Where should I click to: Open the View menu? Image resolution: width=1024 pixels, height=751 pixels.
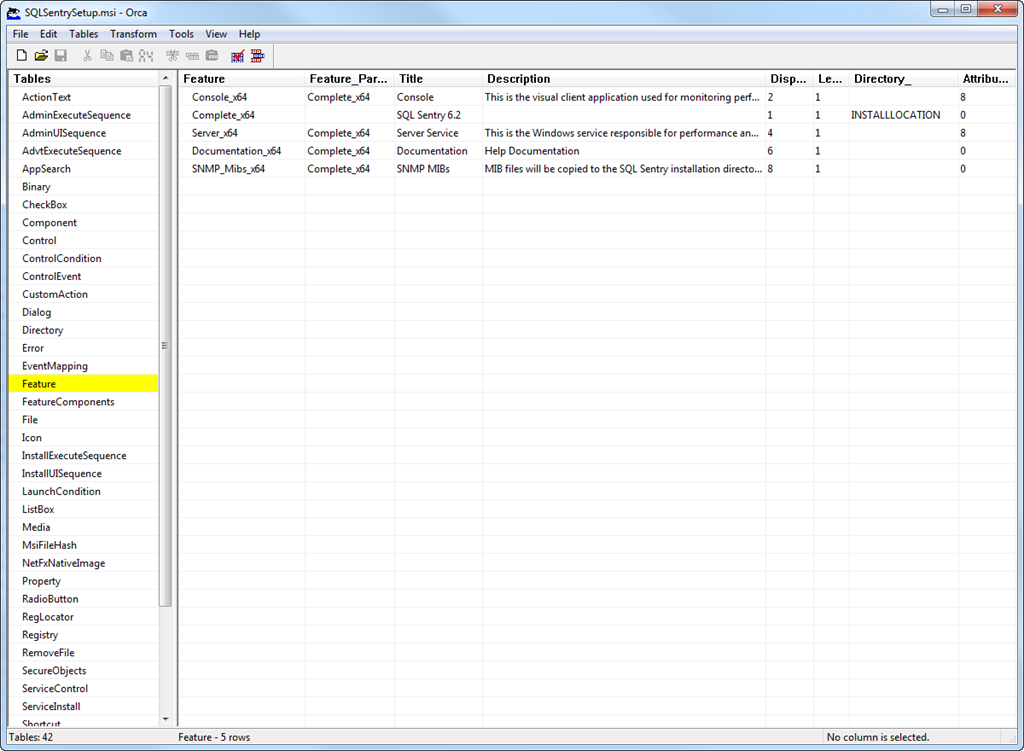(216, 34)
